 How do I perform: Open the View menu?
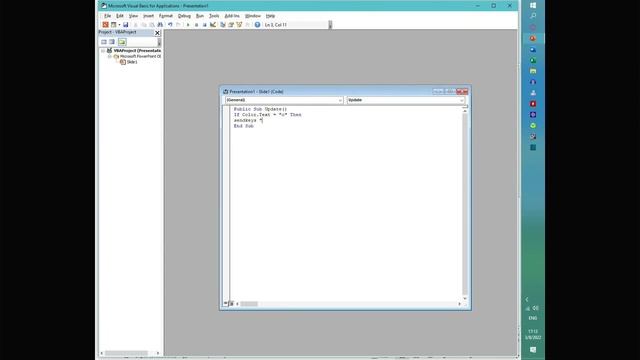133,16
